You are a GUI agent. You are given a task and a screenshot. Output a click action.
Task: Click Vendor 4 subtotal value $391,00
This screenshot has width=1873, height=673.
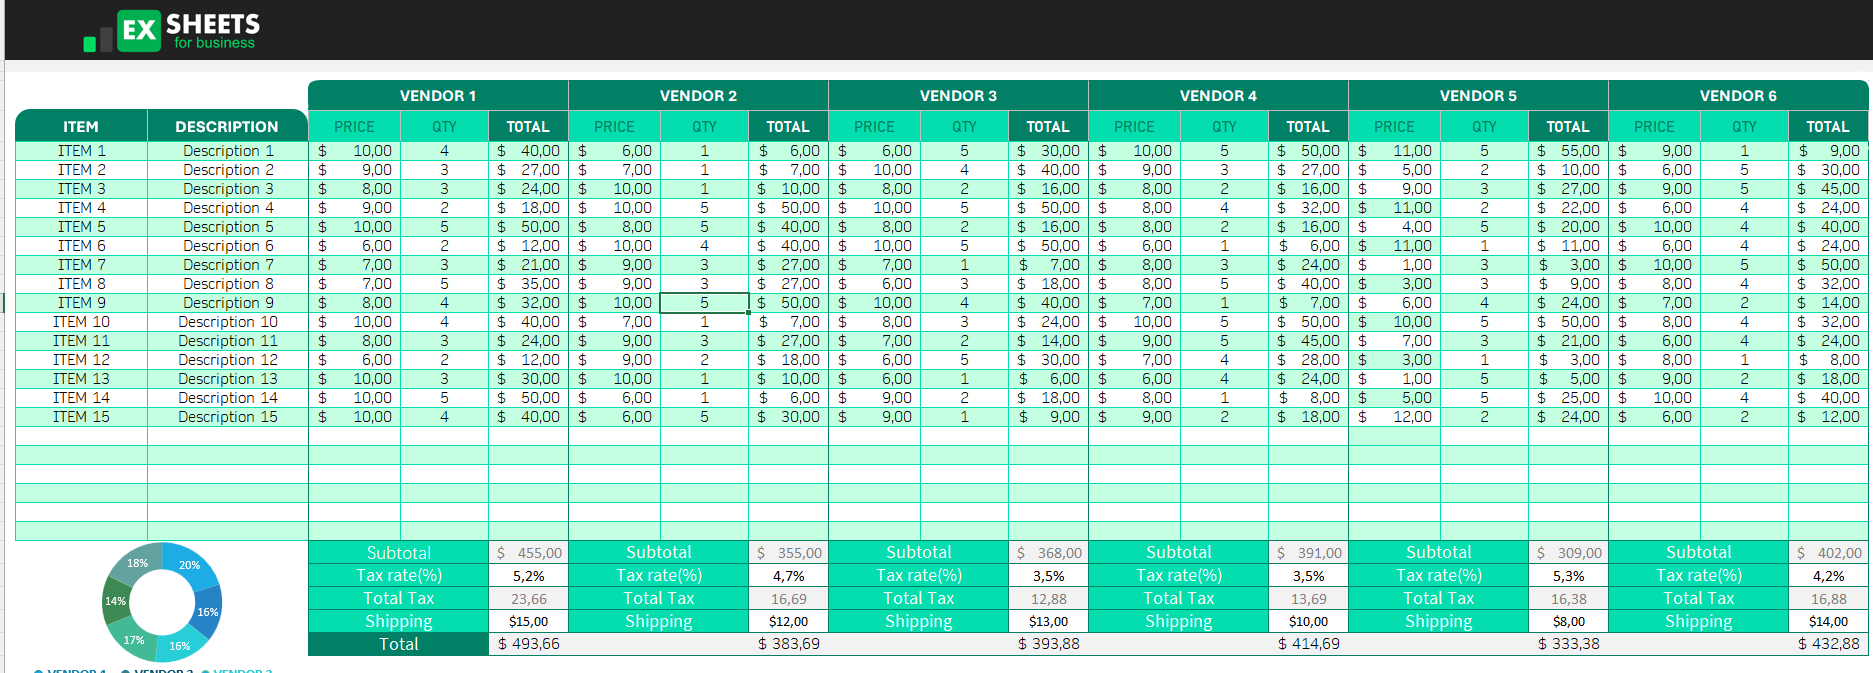(x=1308, y=553)
